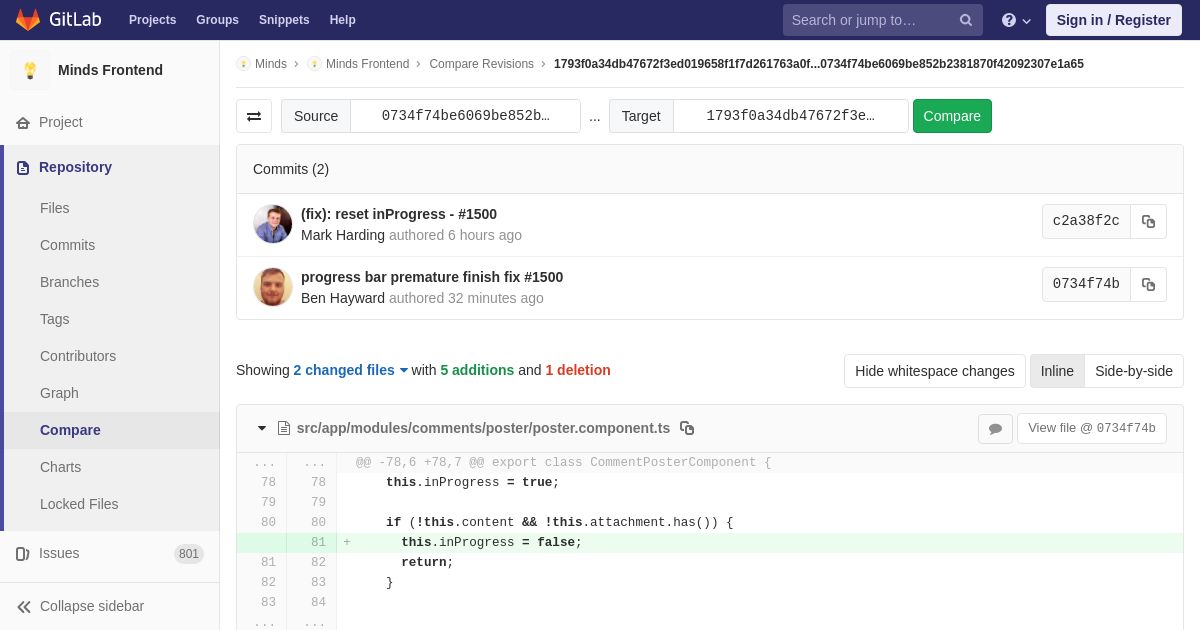1200x630 pixels.
Task: Go to Graph in the sidebar
Action: [59, 393]
